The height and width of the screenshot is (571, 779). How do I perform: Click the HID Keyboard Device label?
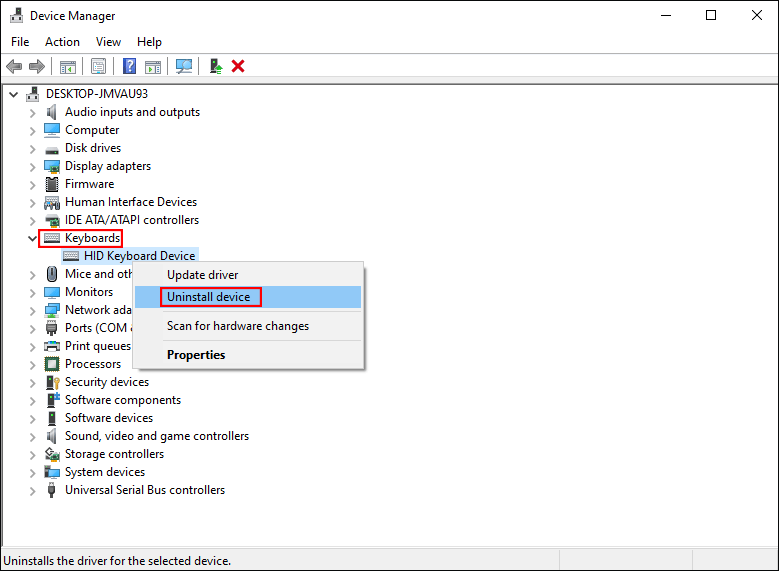coord(140,256)
